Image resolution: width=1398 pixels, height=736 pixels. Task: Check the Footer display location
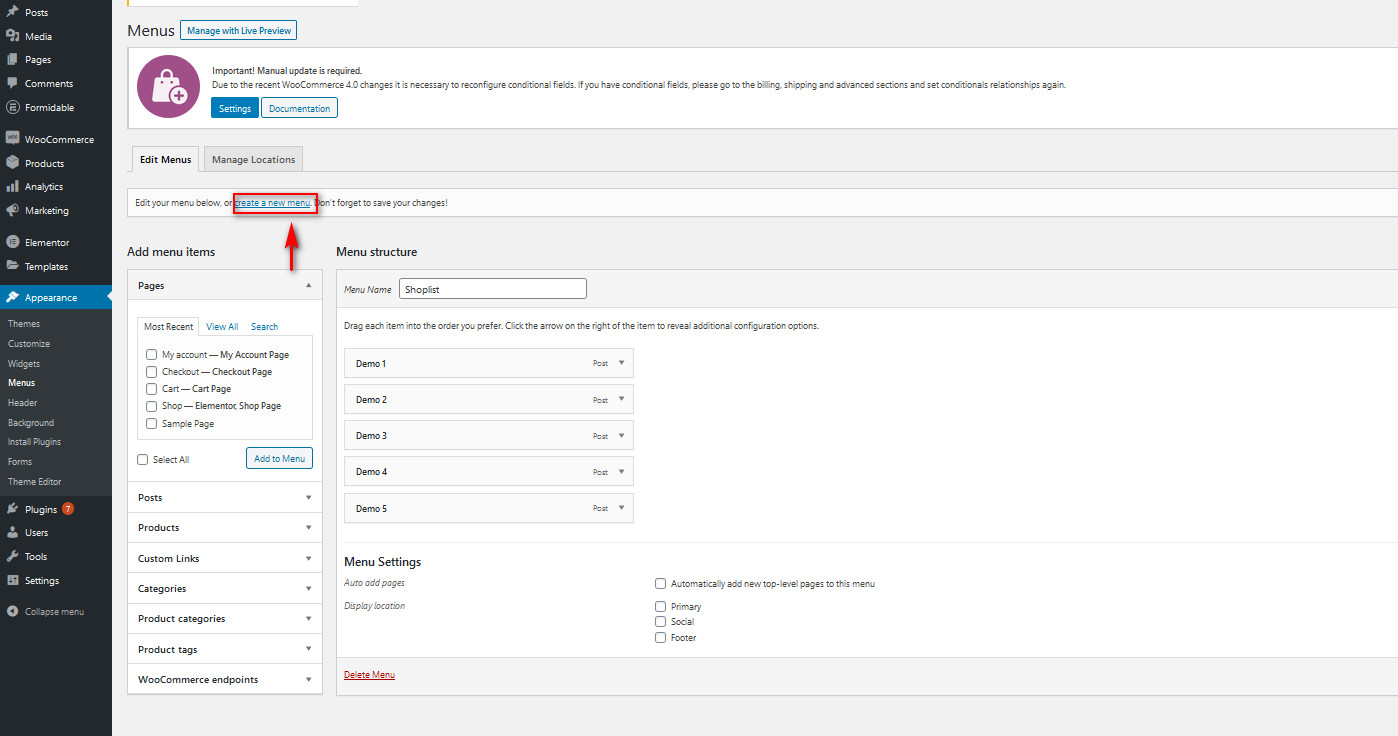tap(660, 638)
